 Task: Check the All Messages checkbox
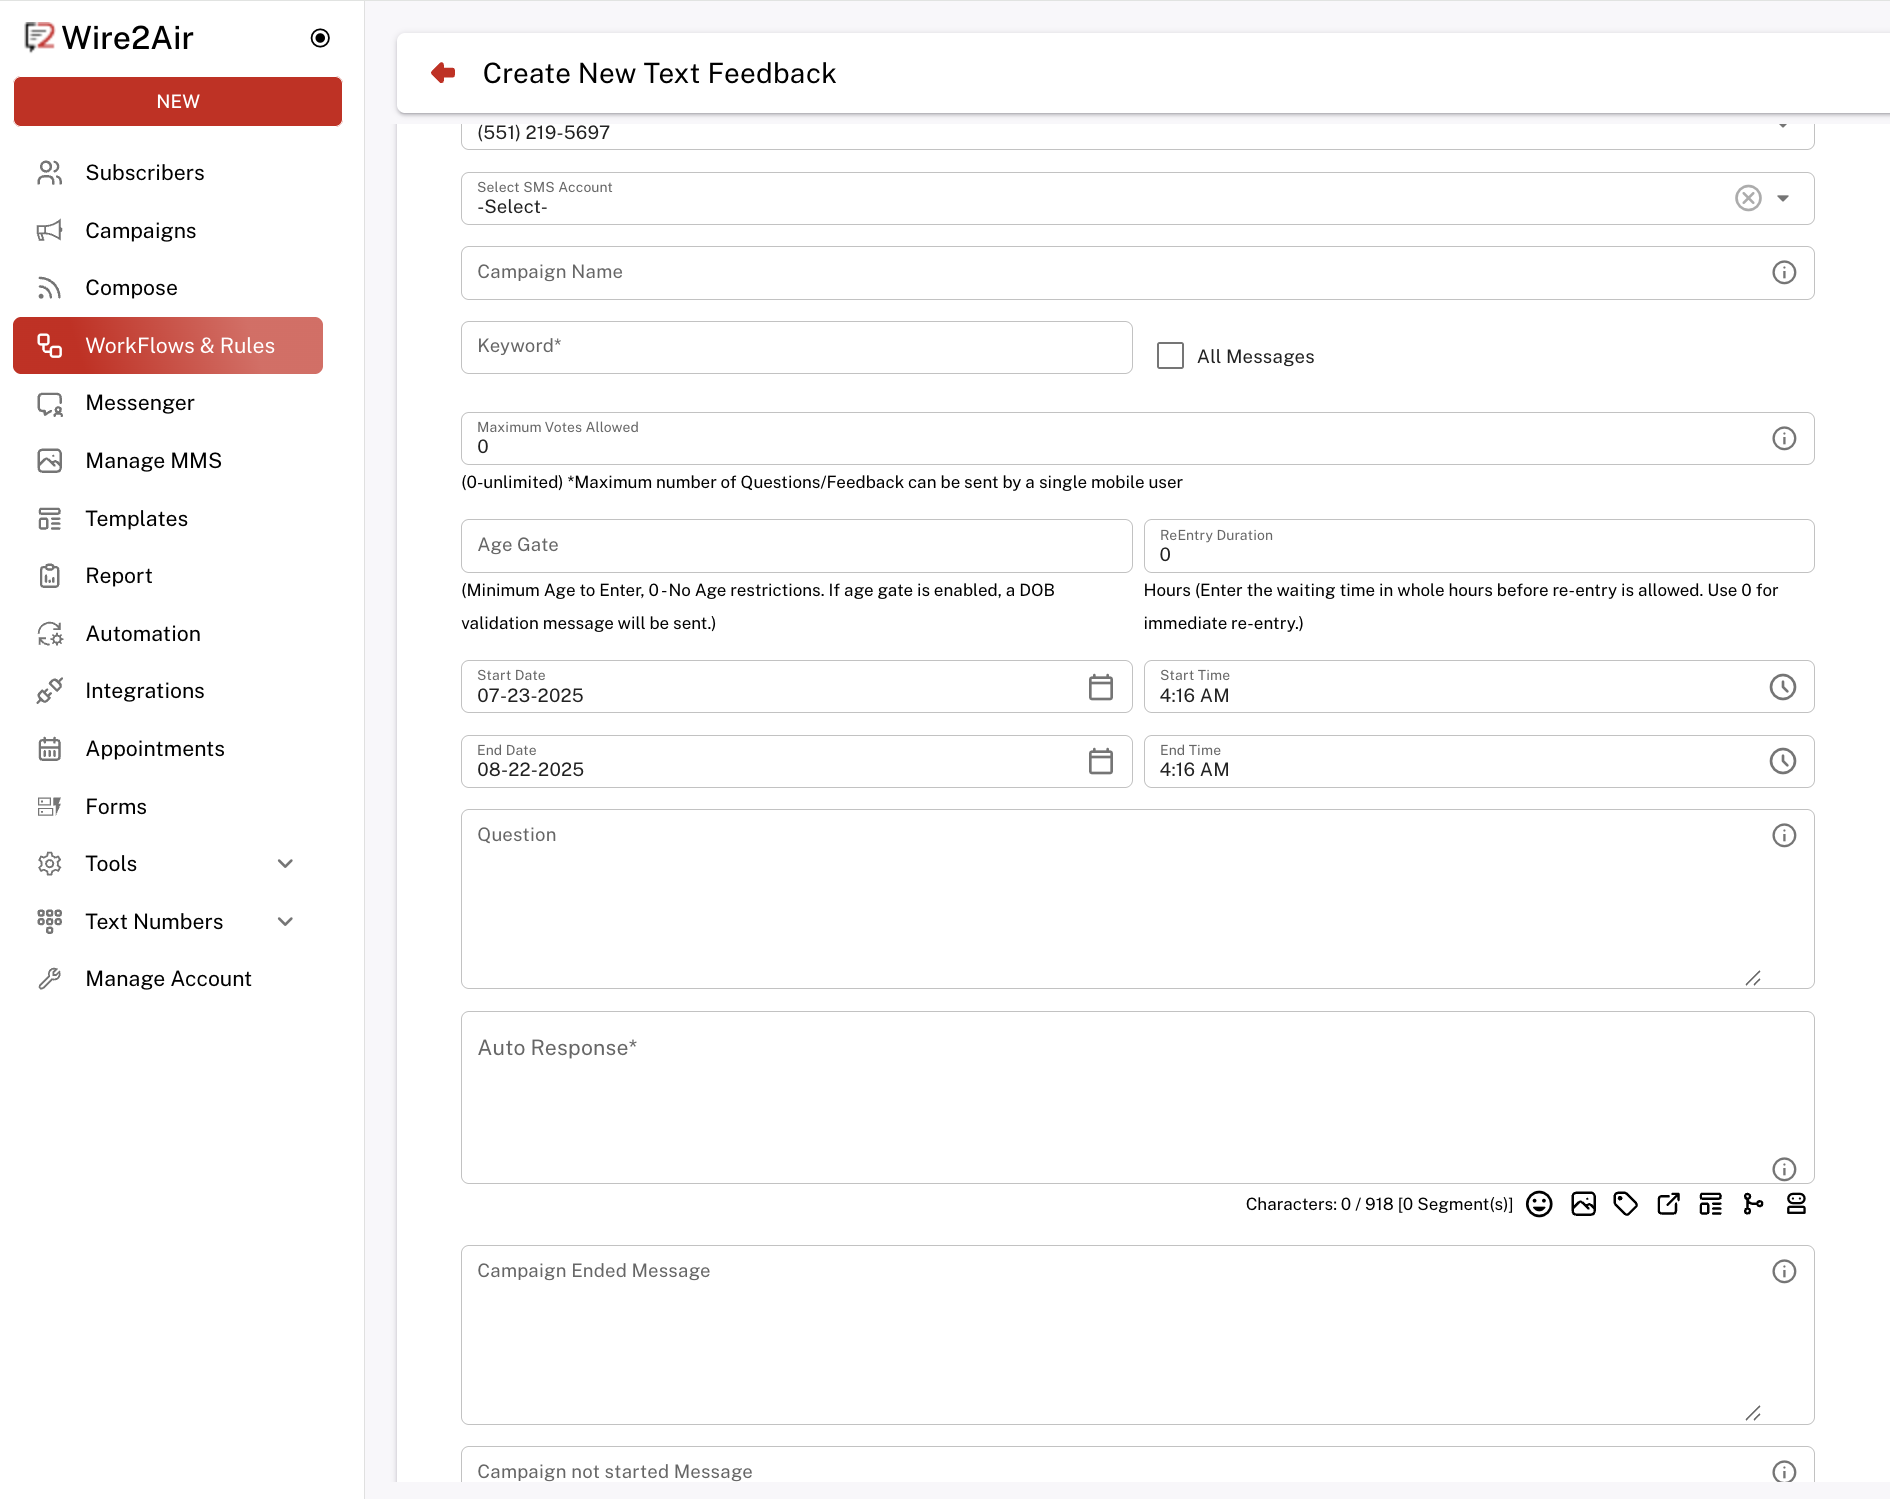click(1170, 356)
